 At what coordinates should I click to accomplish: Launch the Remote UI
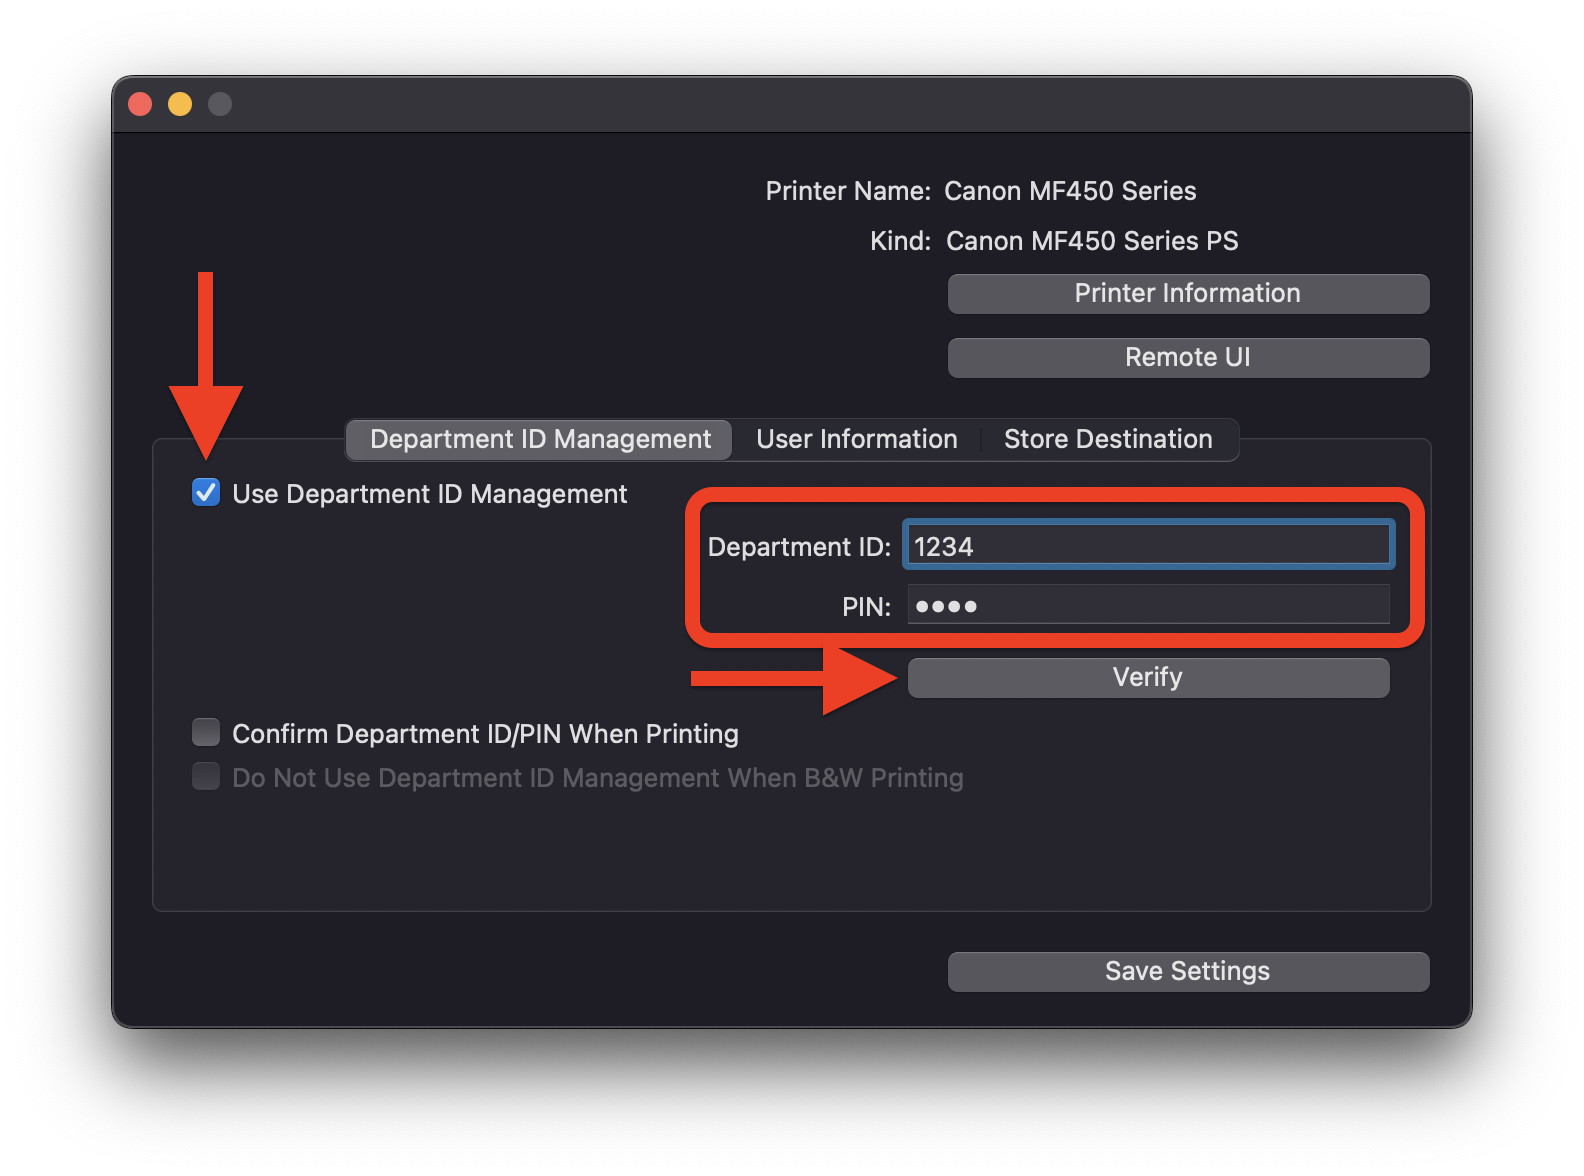pyautogui.click(x=1187, y=358)
